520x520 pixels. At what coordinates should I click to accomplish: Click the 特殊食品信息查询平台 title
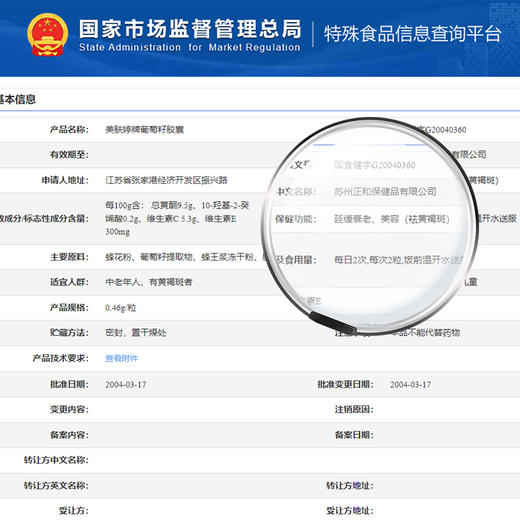[x=413, y=34]
